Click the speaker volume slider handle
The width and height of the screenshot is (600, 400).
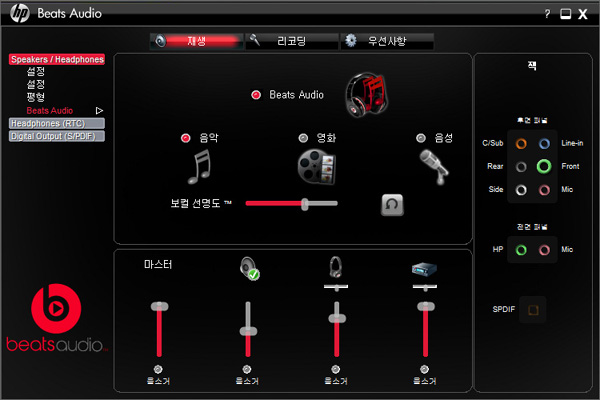click(248, 331)
